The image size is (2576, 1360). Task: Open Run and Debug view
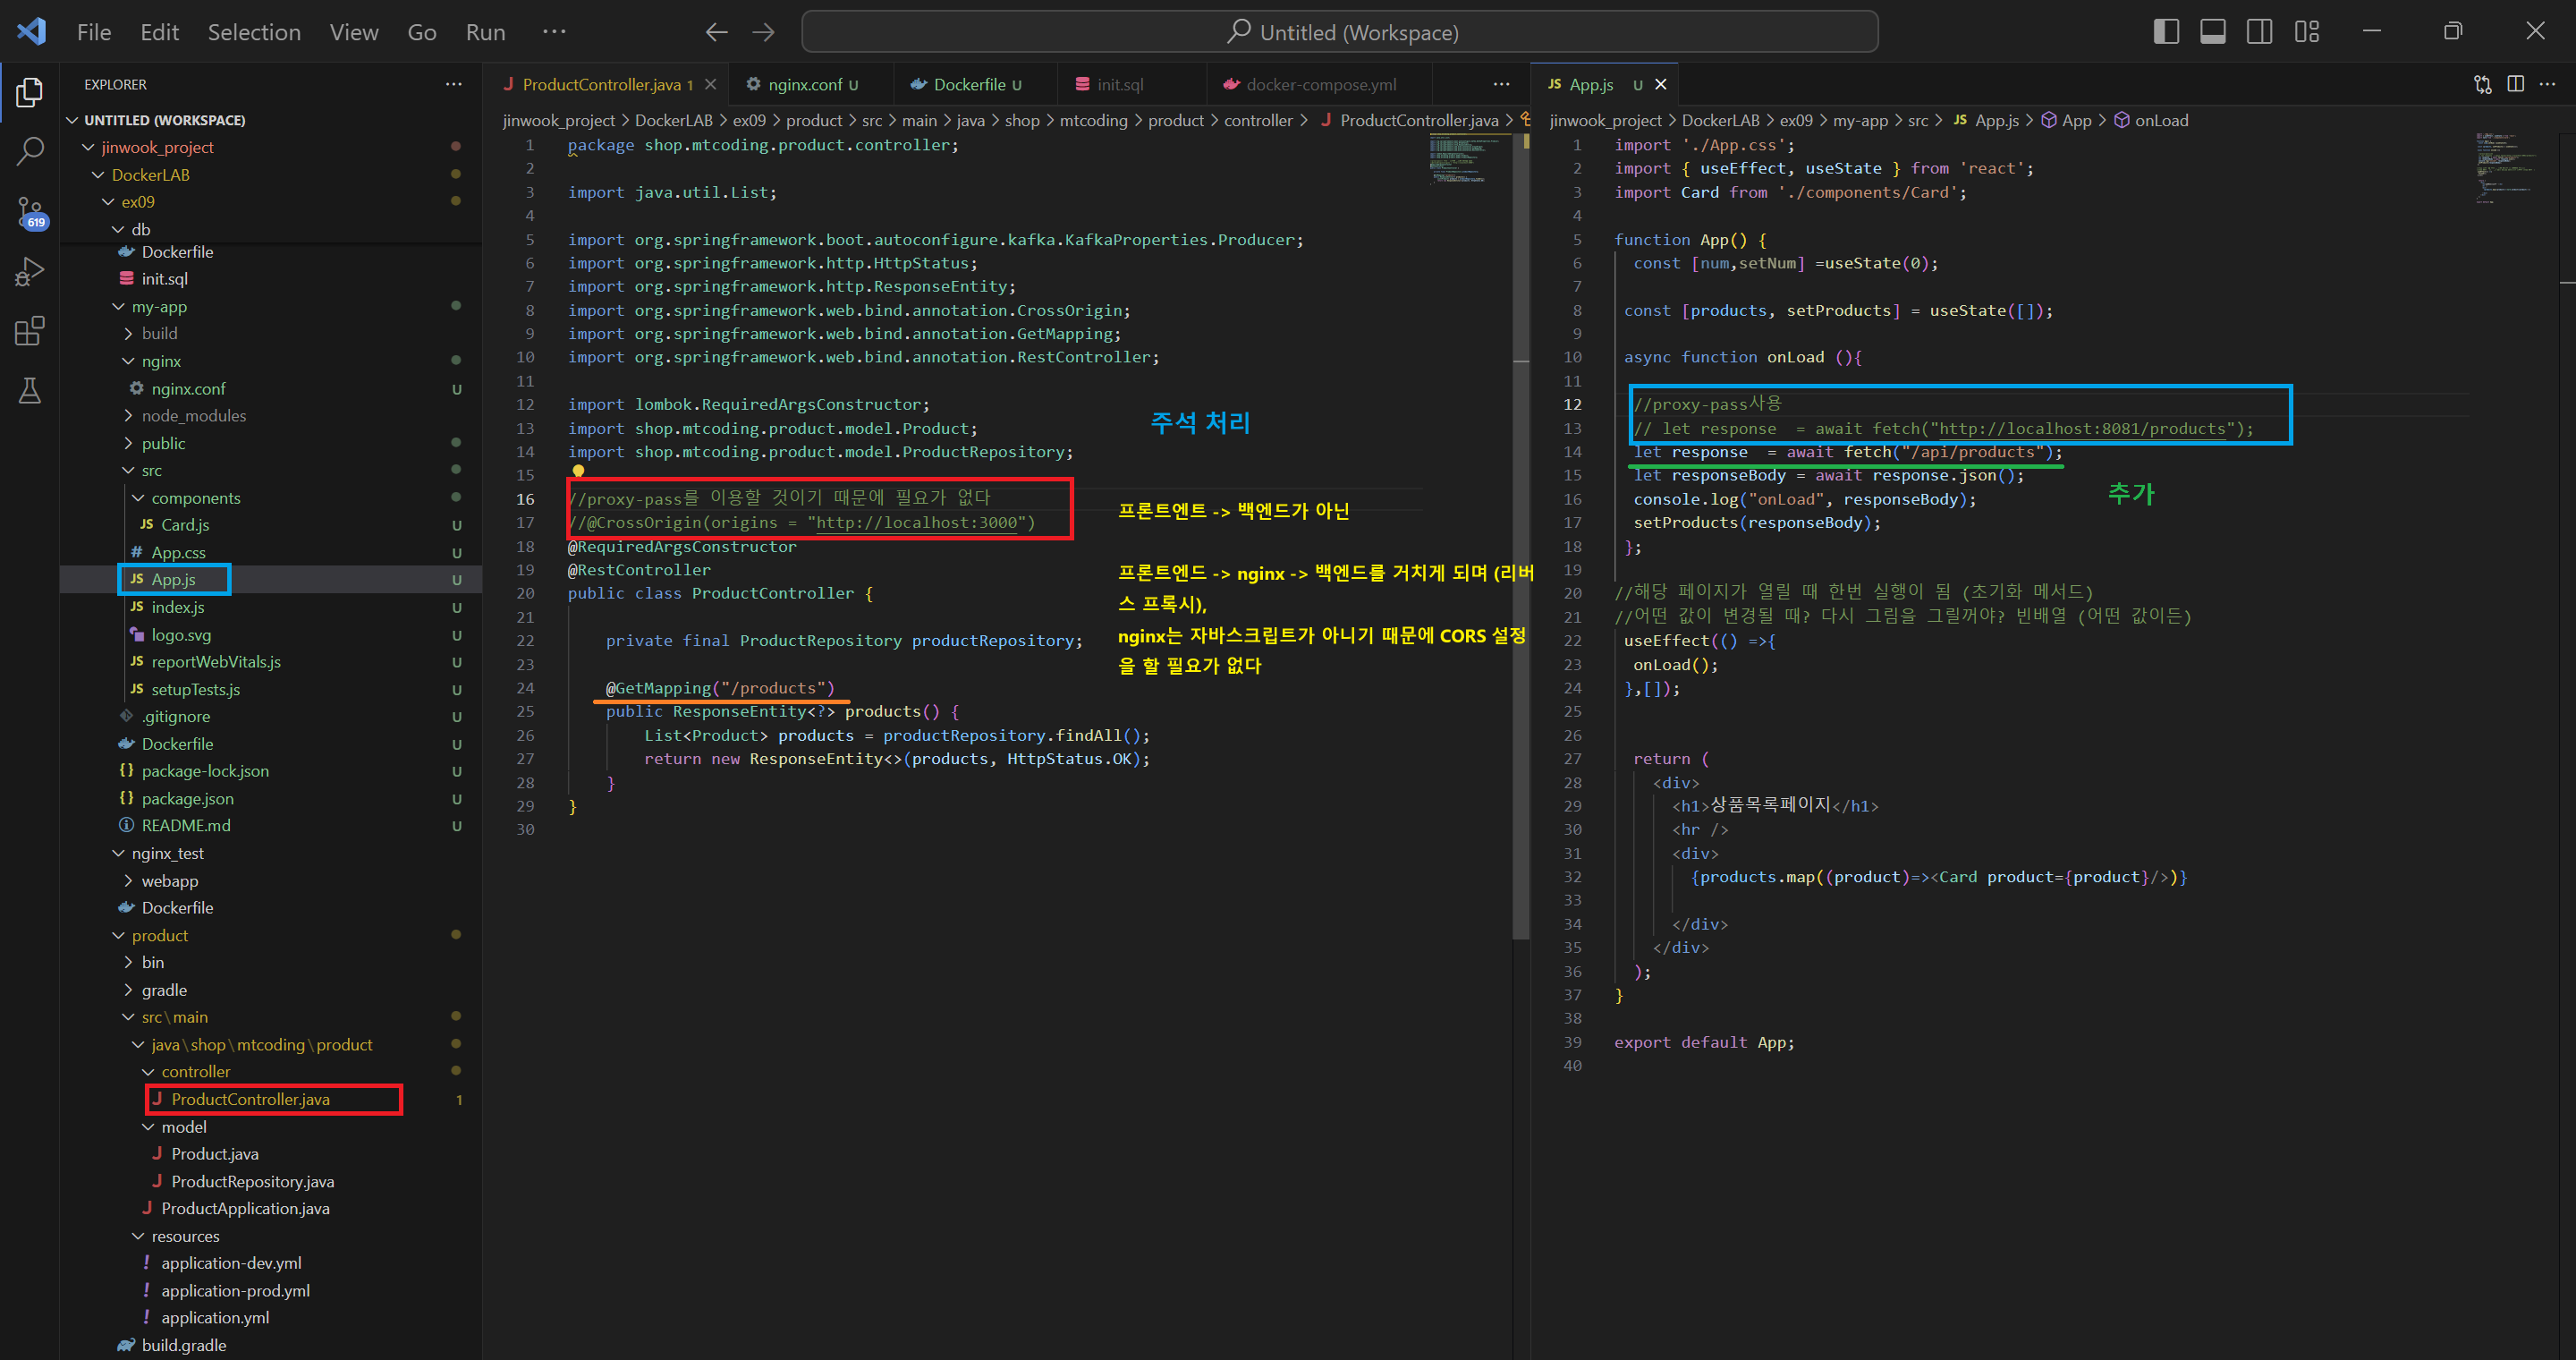(30, 271)
